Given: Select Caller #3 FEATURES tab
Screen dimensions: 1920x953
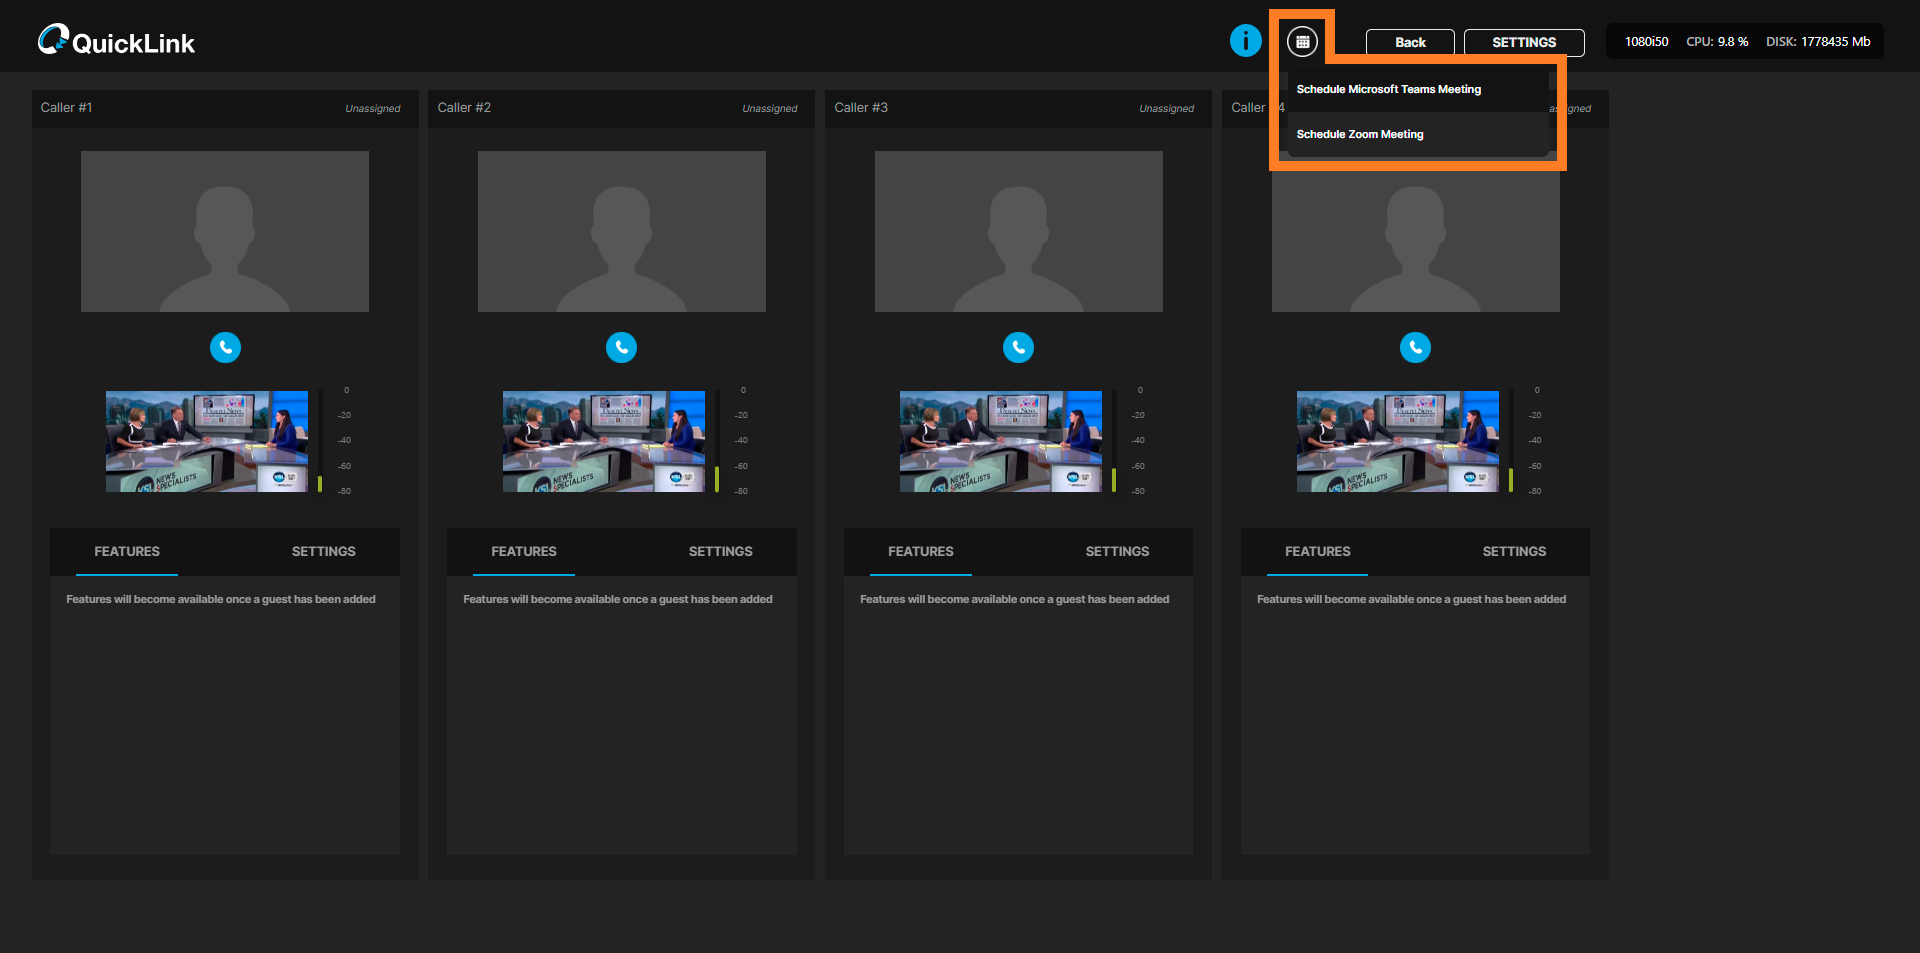Looking at the screenshot, I should click(x=920, y=552).
